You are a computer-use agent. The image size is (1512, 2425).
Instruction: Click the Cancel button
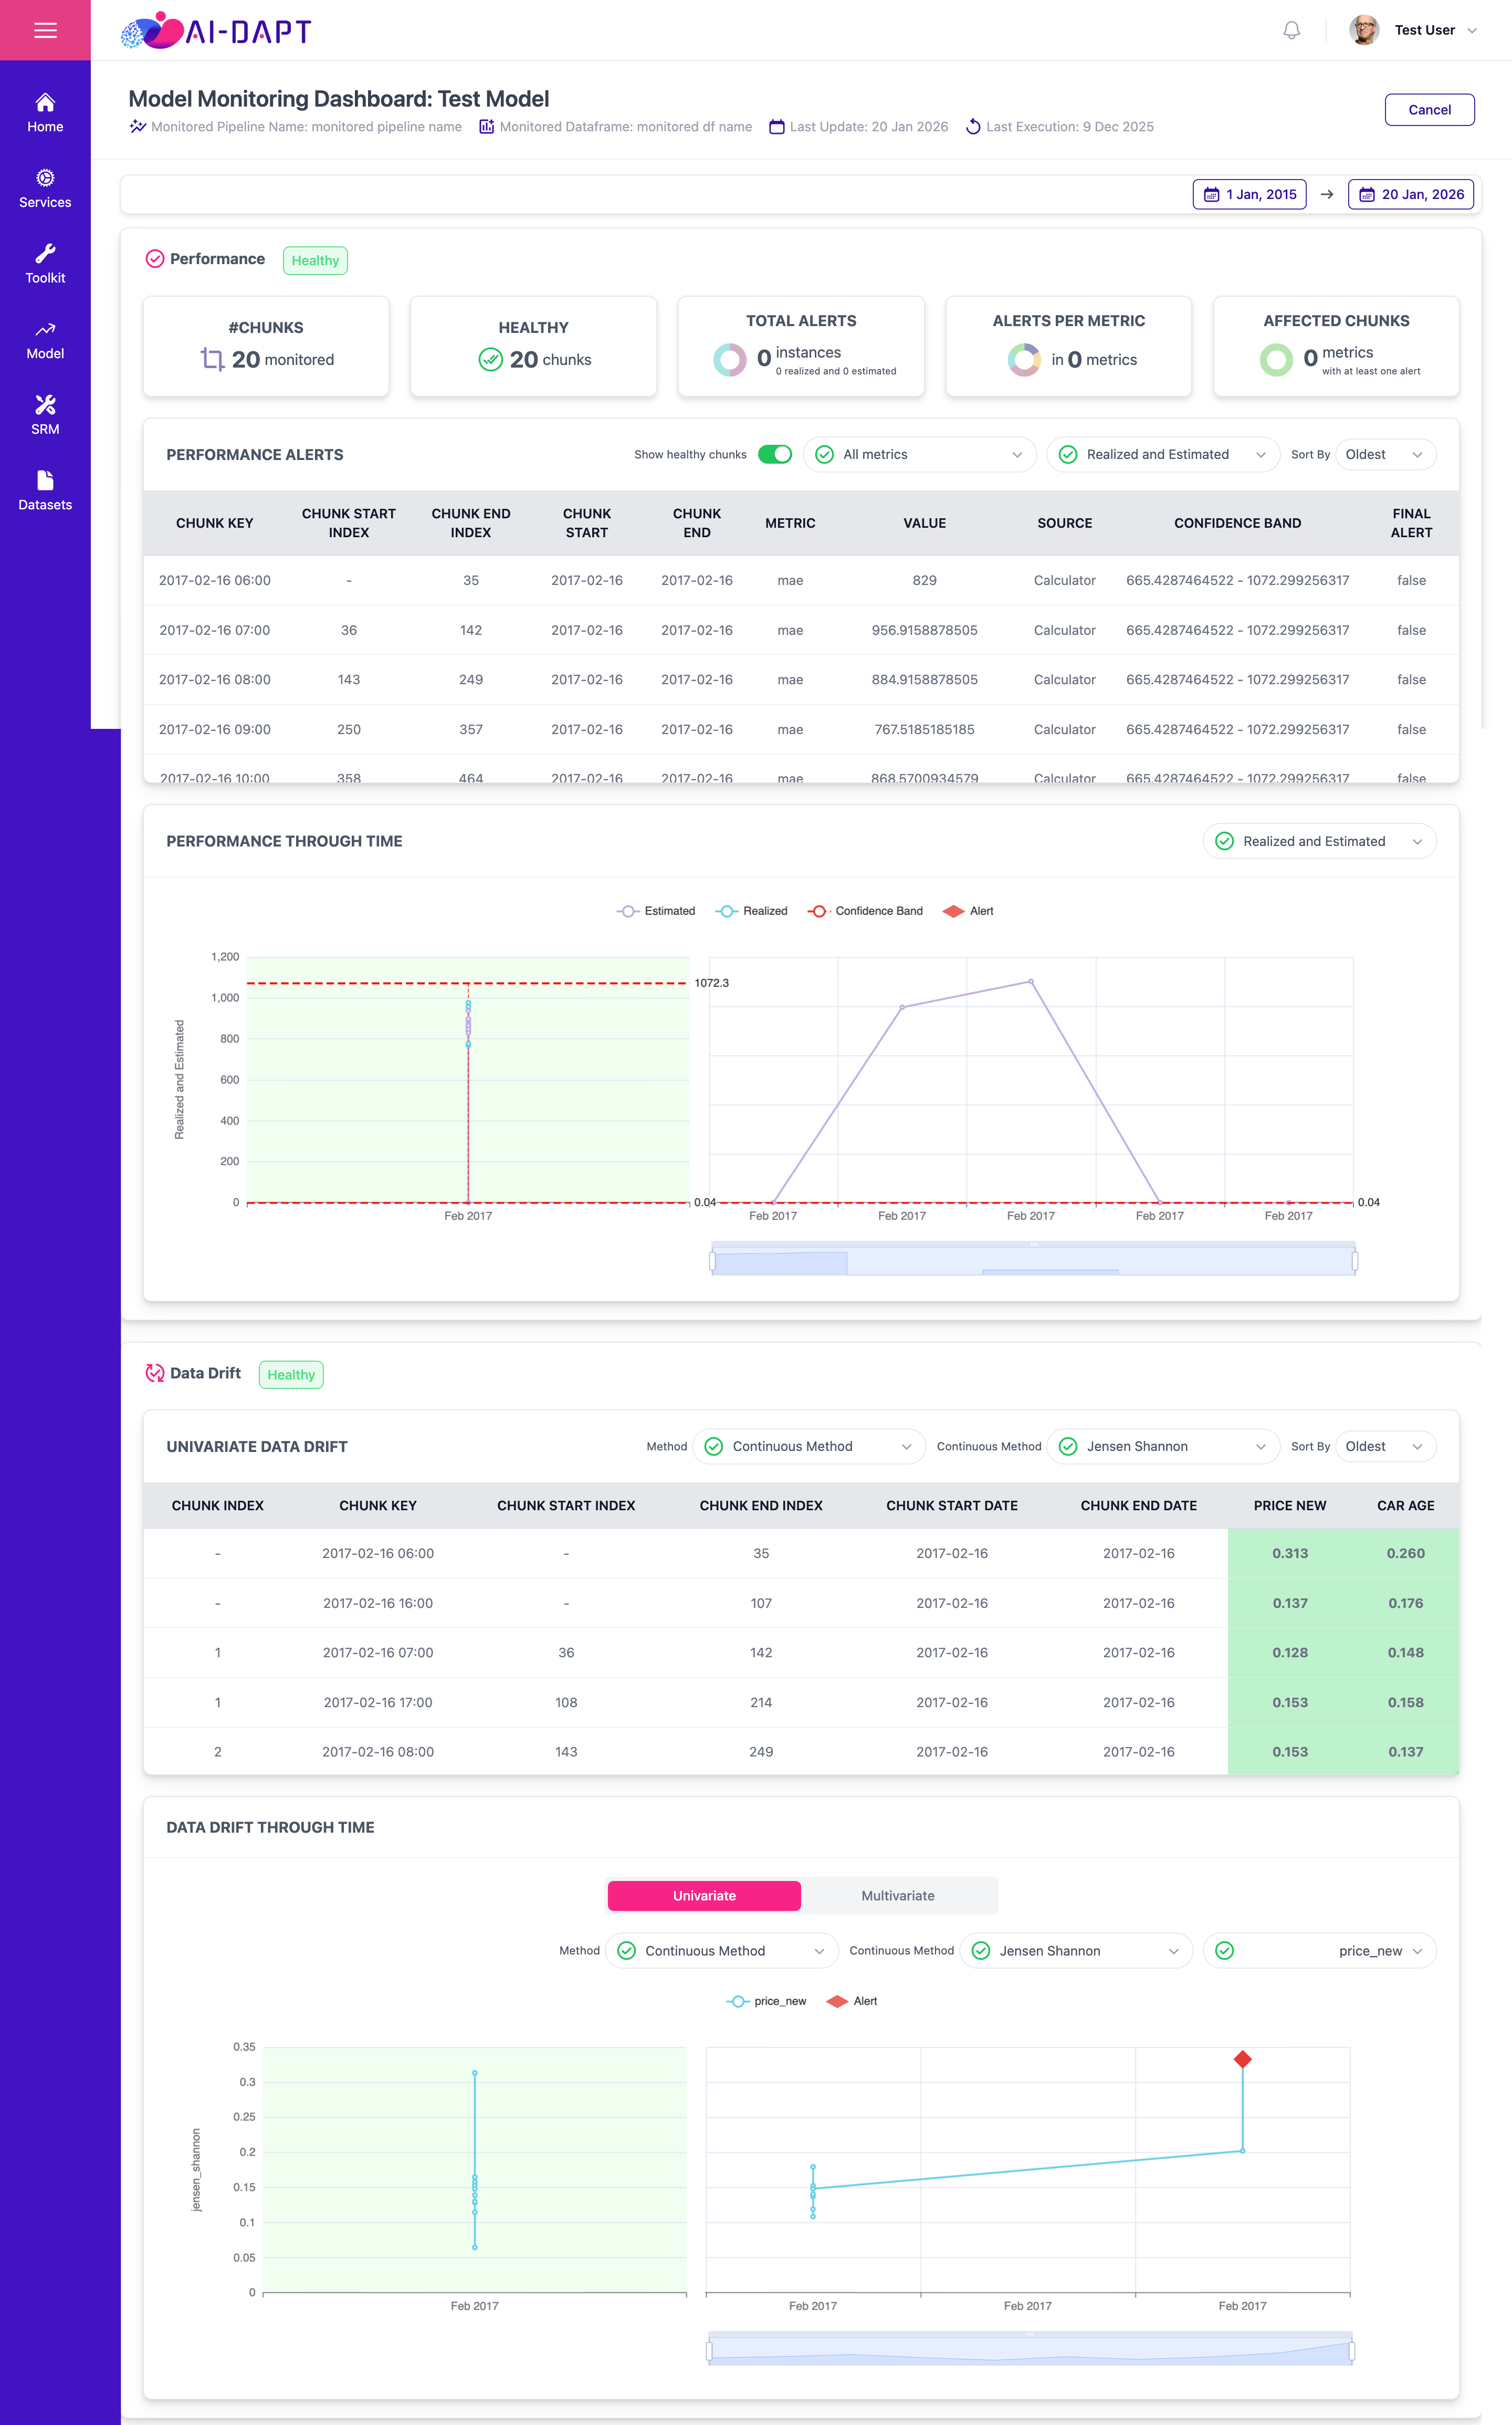point(1429,110)
